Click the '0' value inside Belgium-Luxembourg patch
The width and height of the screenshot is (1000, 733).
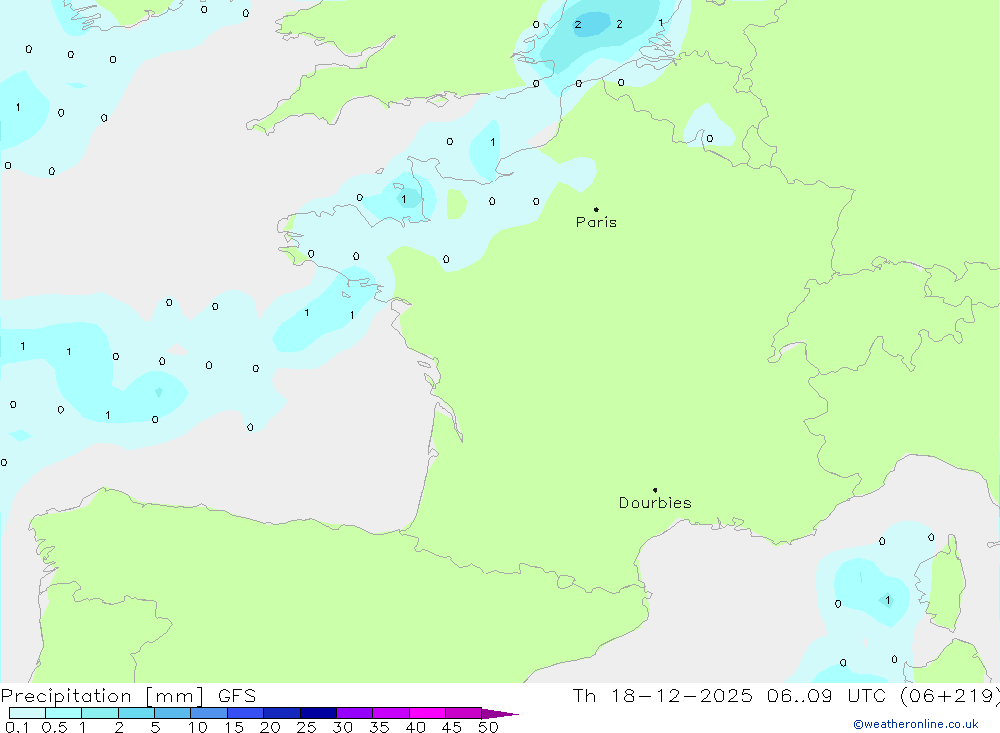[710, 138]
